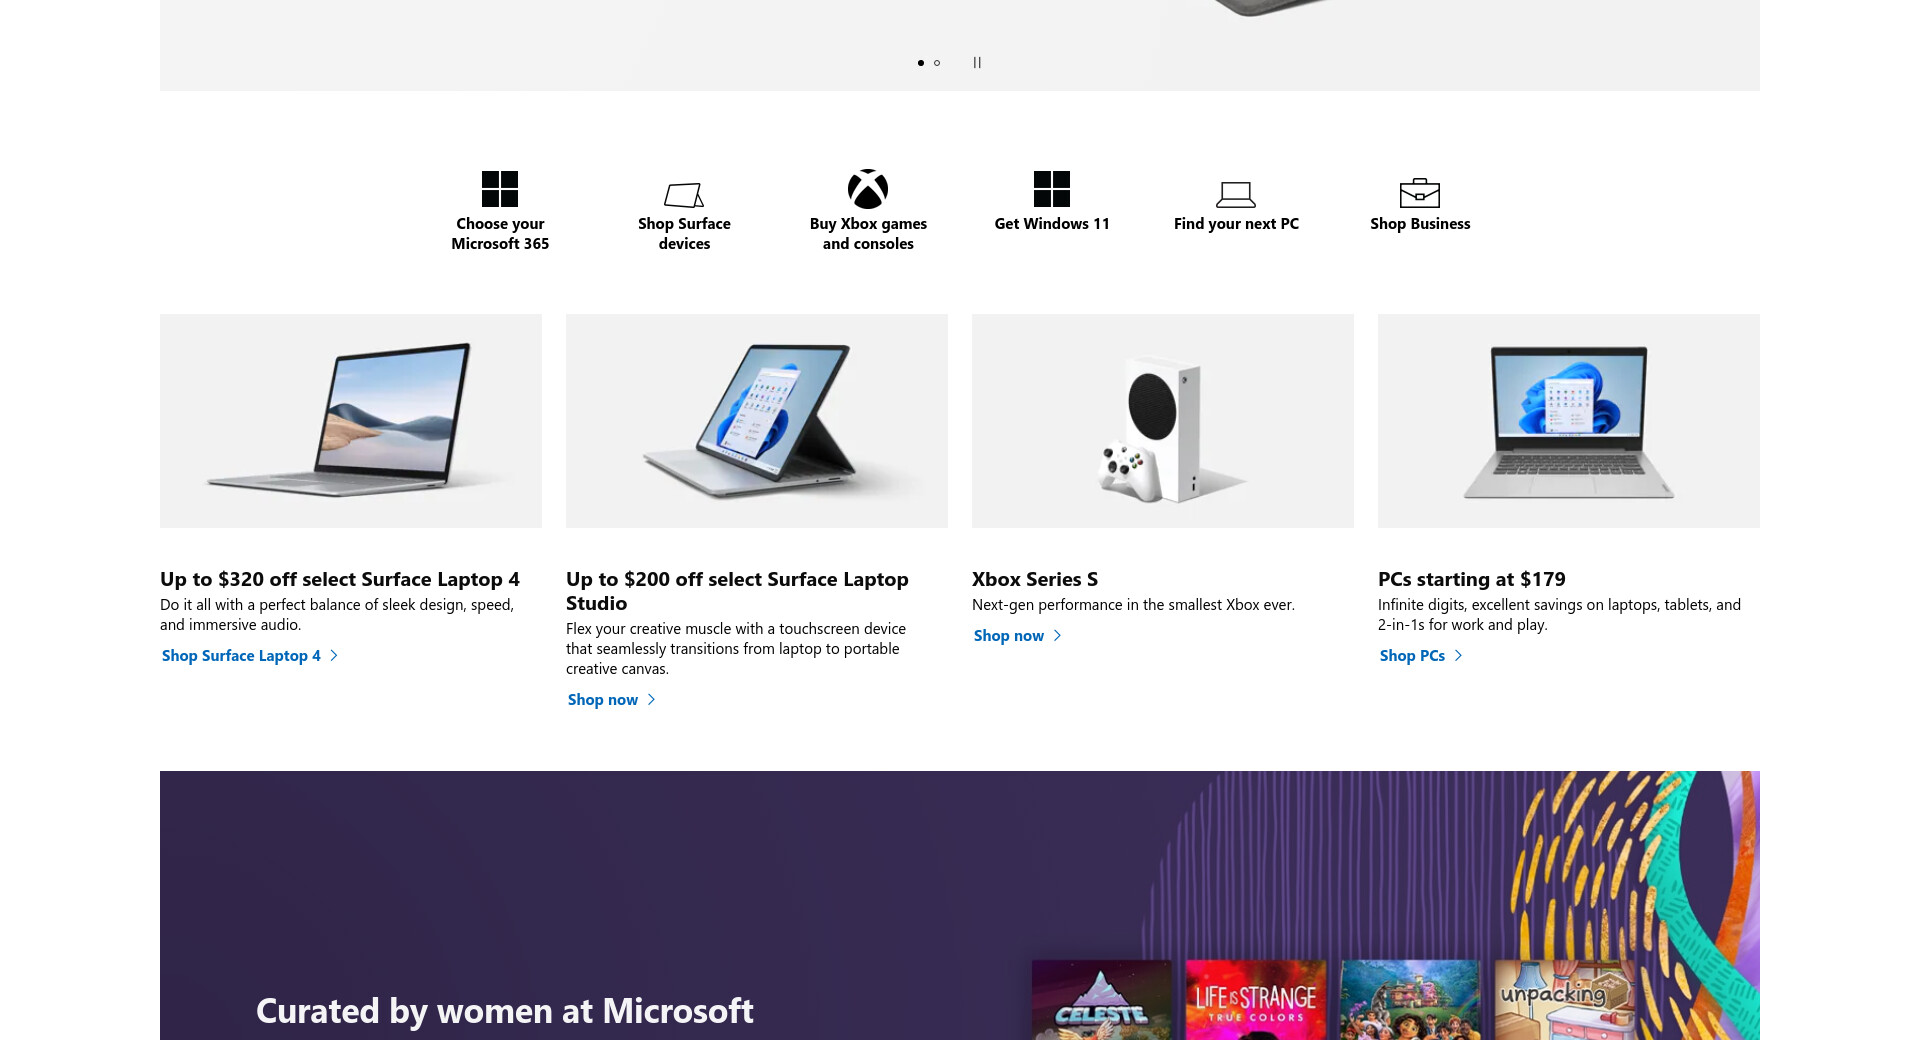
Task: Click the Unpacking game cover
Action: tap(1564, 1000)
